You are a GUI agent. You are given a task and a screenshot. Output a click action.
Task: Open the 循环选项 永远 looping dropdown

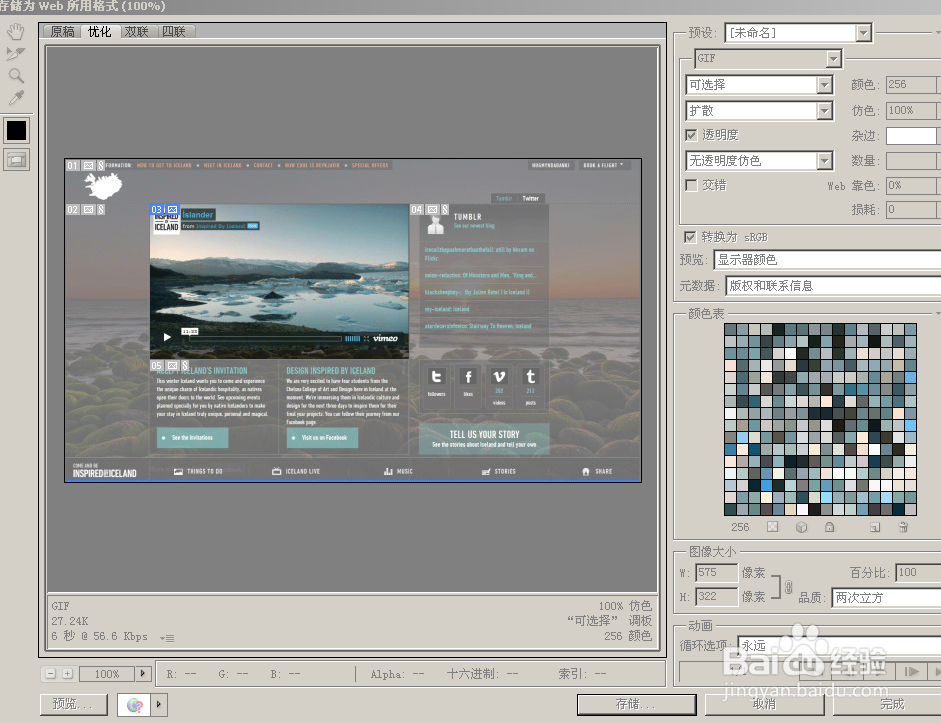(840, 646)
